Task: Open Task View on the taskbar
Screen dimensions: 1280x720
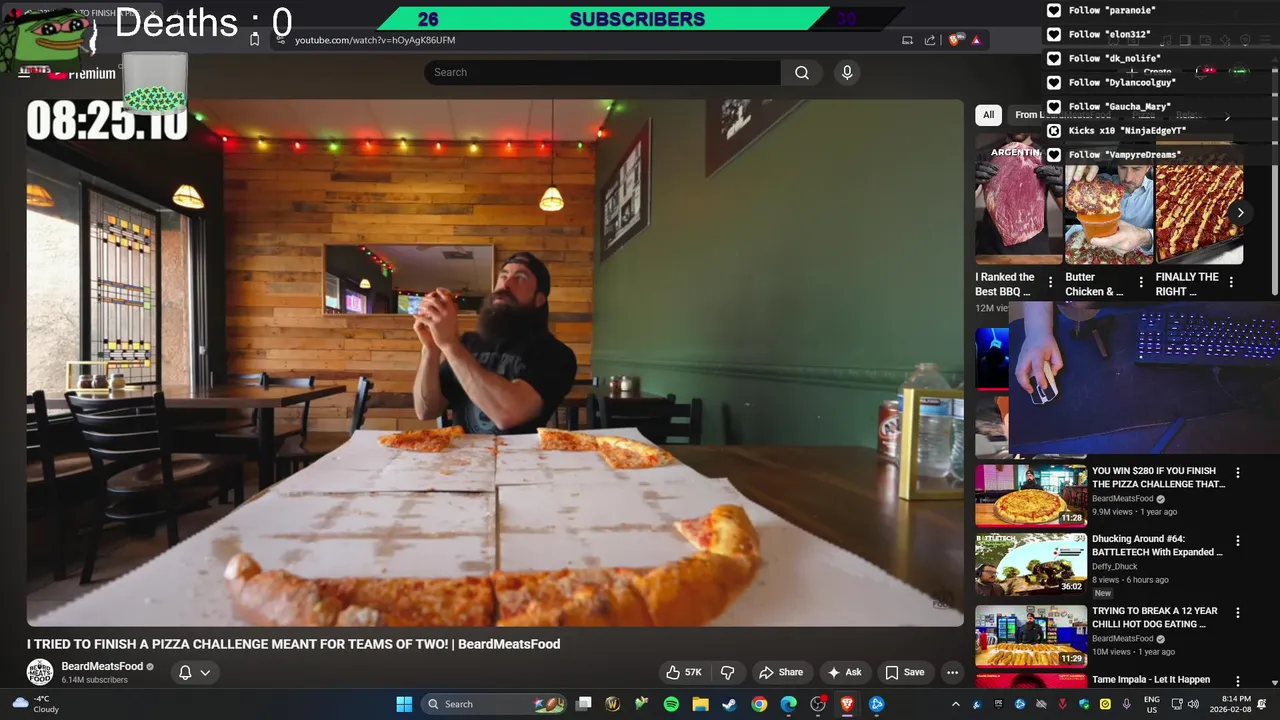Action: pos(584,704)
